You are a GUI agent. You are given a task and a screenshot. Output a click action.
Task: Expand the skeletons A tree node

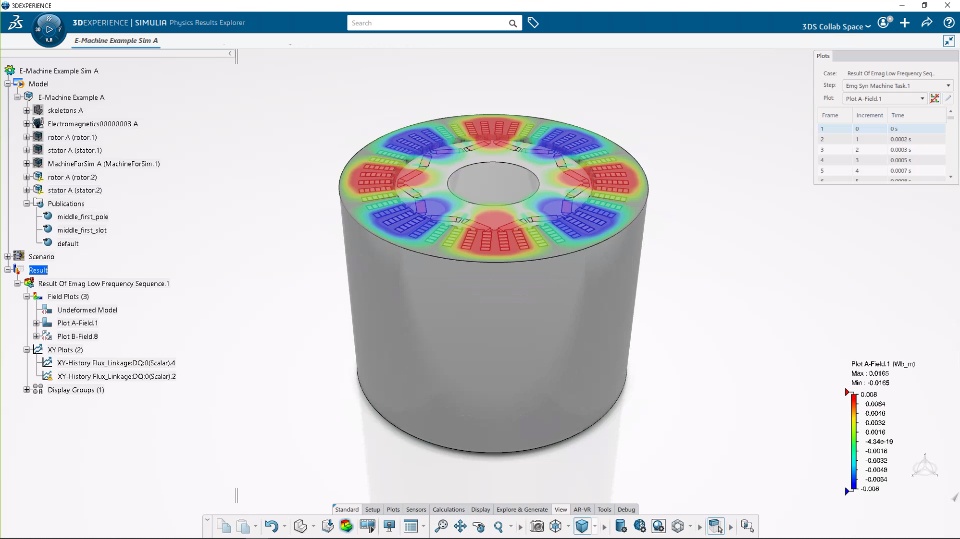click(x=27, y=111)
